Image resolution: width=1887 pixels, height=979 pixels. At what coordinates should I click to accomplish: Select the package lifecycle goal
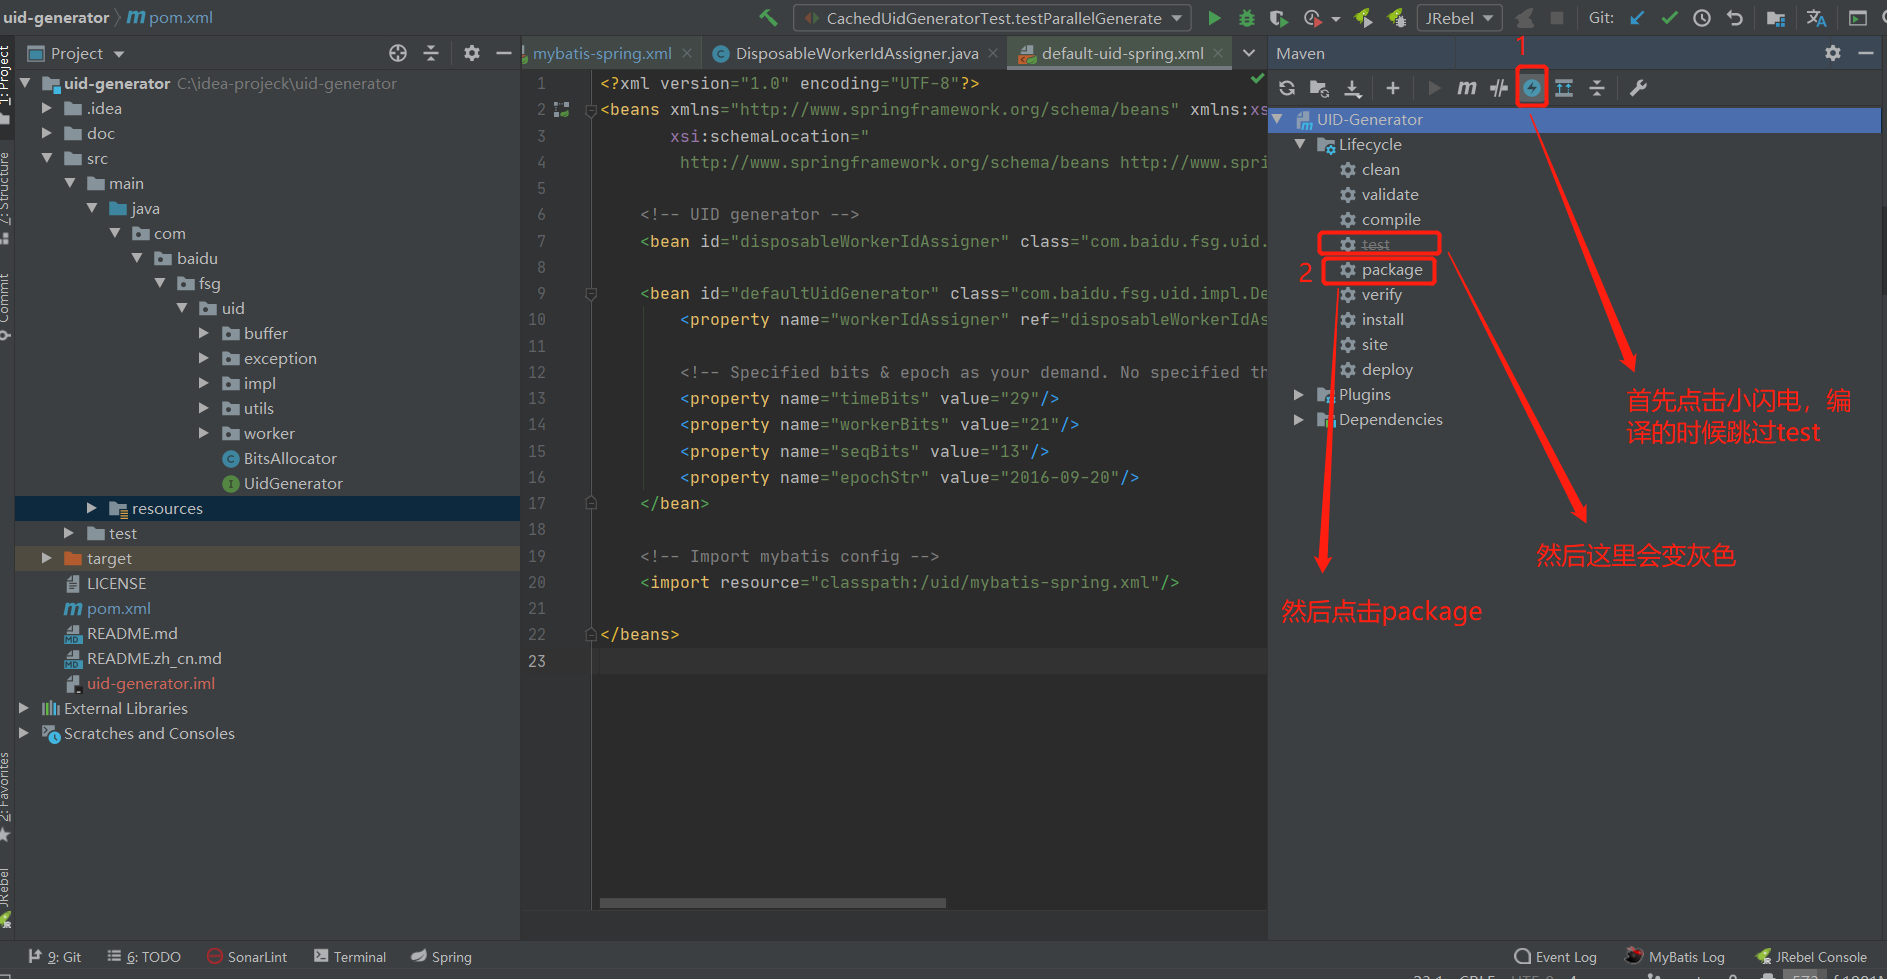[x=1392, y=270]
